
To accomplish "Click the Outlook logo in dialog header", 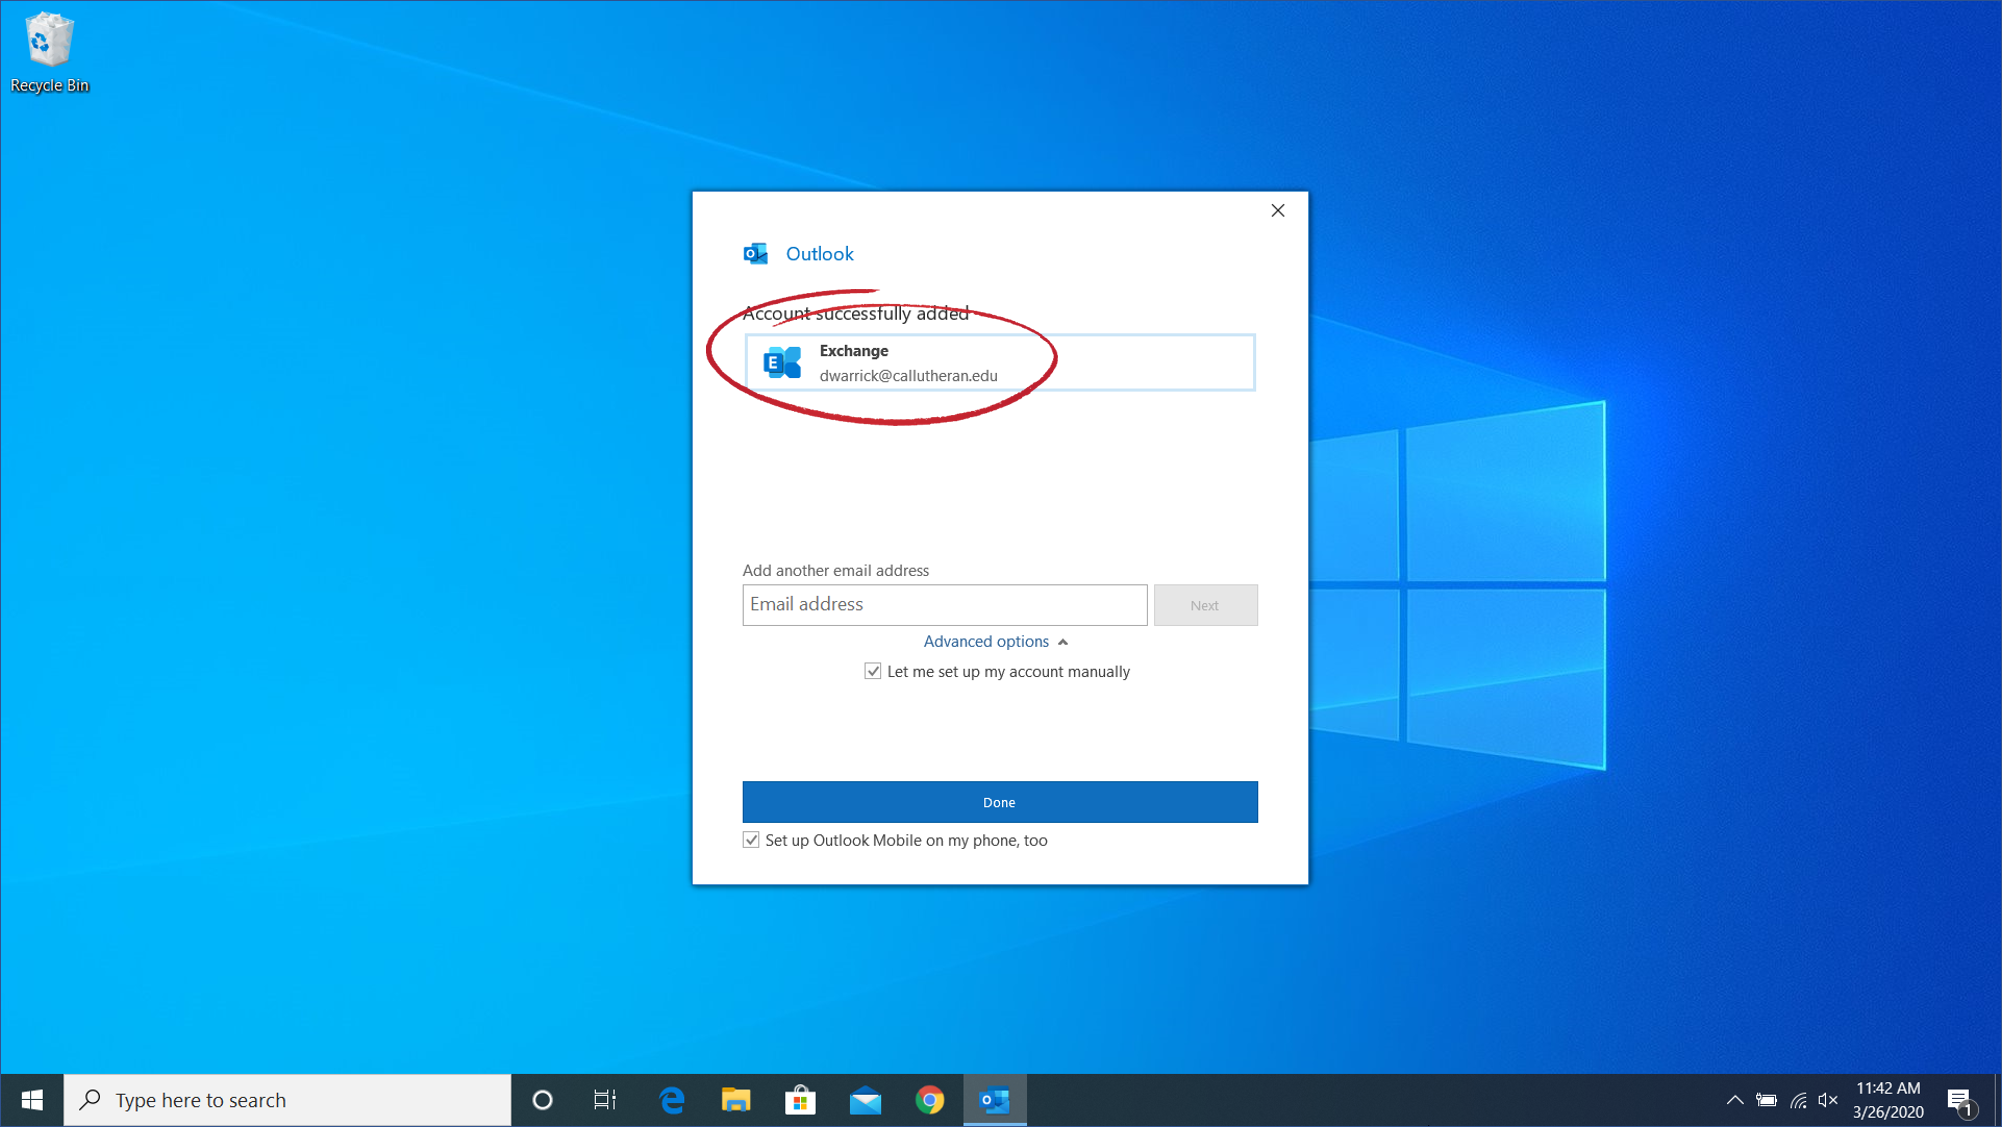I will [756, 254].
